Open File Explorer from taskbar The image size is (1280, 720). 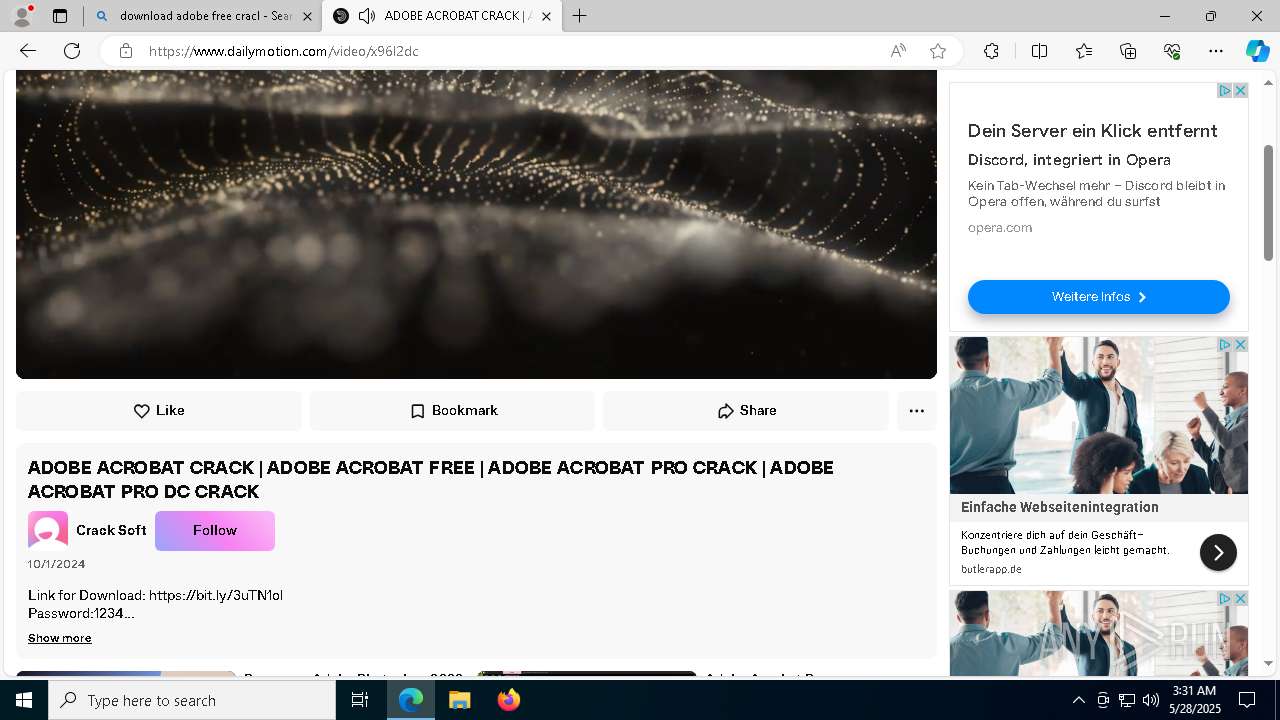click(x=459, y=700)
